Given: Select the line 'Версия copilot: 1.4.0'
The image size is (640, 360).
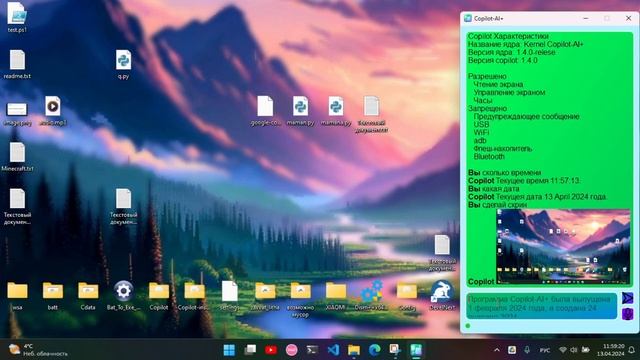Looking at the screenshot, I should tap(502, 60).
